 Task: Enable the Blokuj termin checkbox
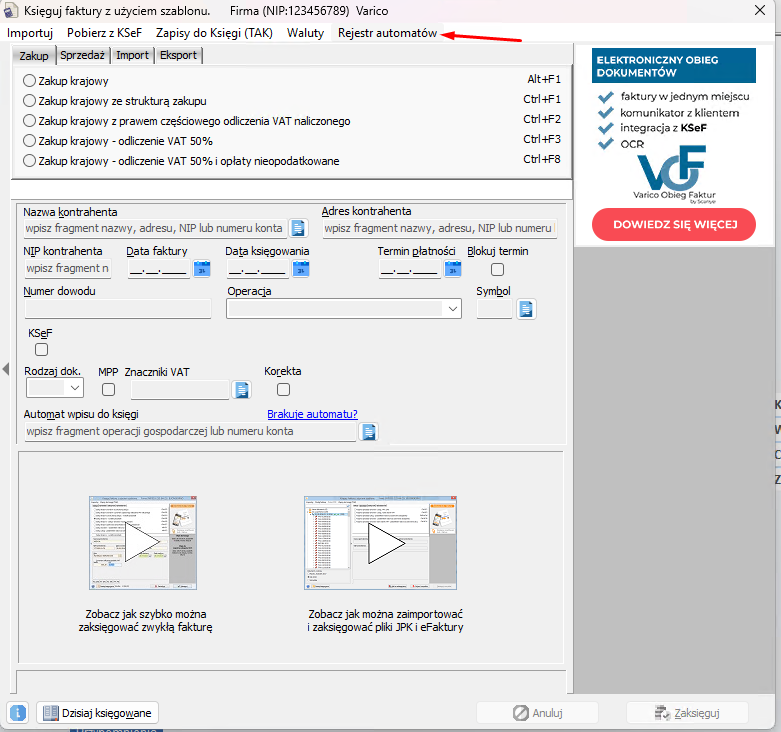pyautogui.click(x=497, y=269)
